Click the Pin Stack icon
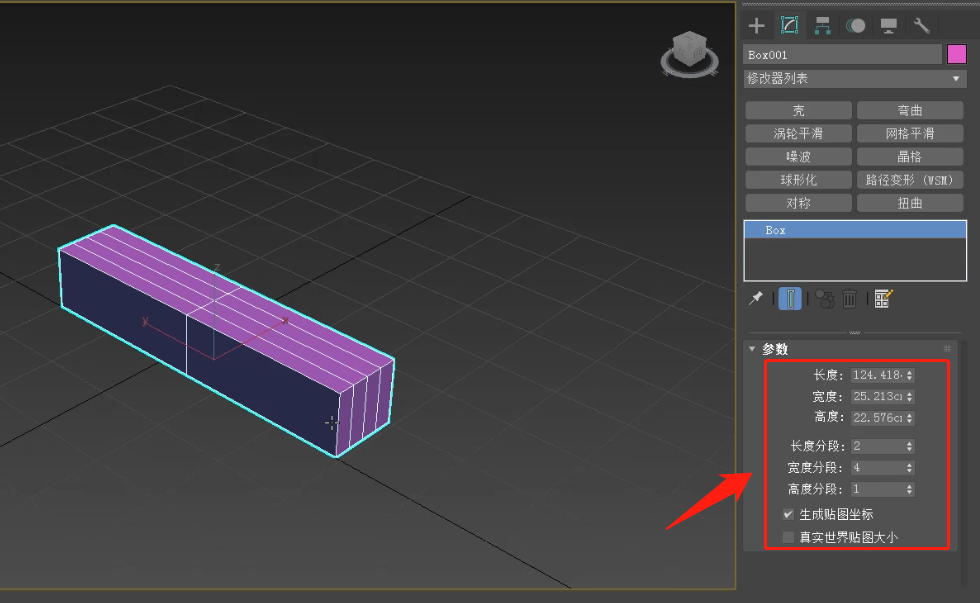The width and height of the screenshot is (980, 603). point(756,298)
